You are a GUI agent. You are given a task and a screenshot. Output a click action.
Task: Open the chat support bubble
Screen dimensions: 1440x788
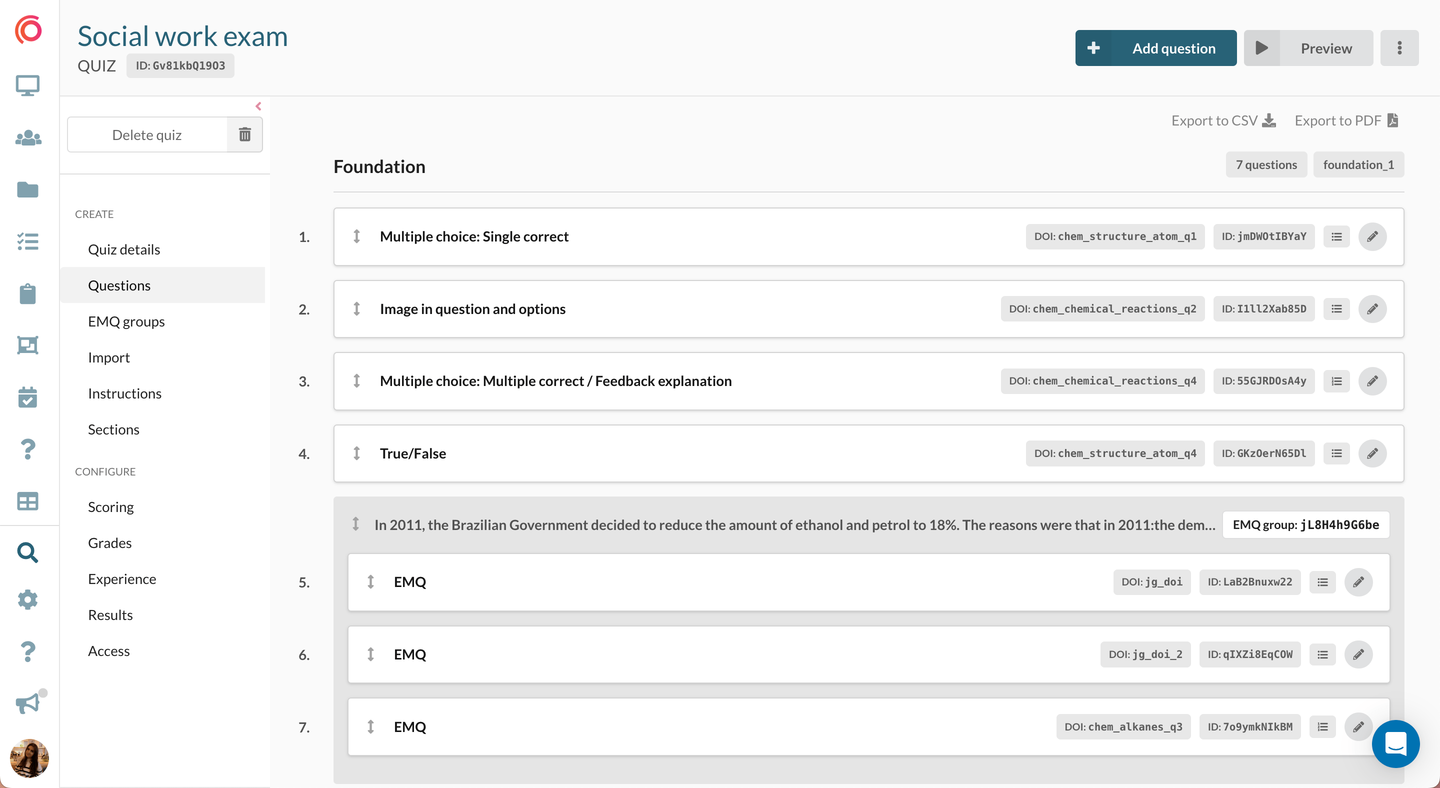tap(1395, 744)
